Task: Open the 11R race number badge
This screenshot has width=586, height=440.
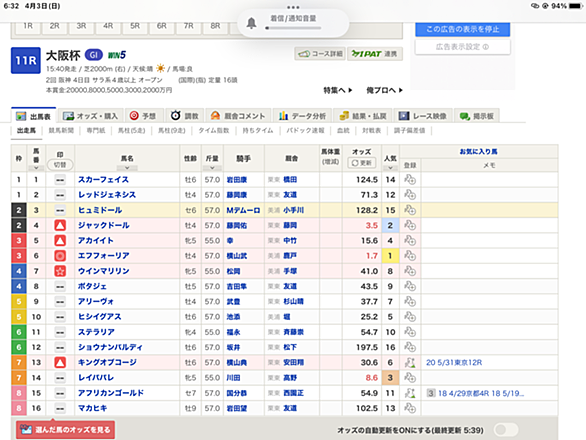Action: click(25, 60)
